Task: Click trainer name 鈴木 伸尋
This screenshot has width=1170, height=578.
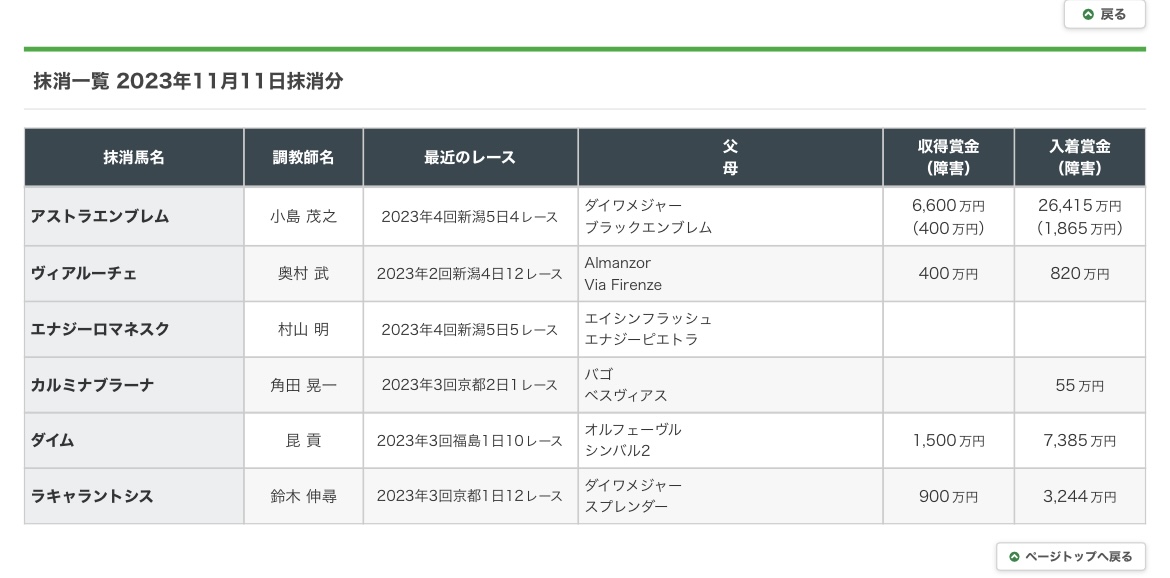Action: [x=303, y=497]
